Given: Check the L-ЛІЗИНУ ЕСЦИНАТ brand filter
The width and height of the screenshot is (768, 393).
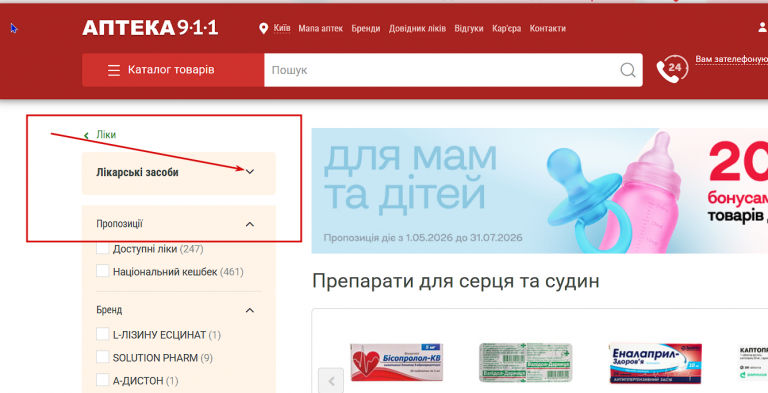Looking at the screenshot, I should pyautogui.click(x=102, y=335).
